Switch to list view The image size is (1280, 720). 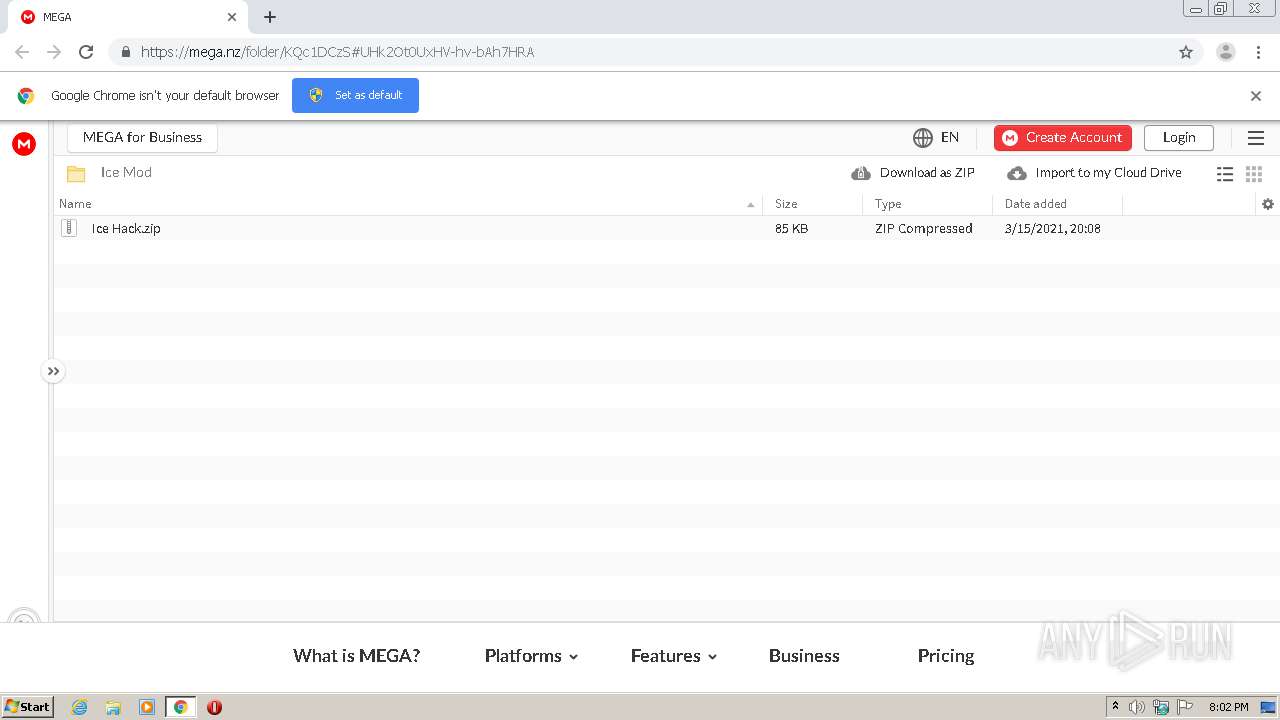pyautogui.click(x=1225, y=174)
